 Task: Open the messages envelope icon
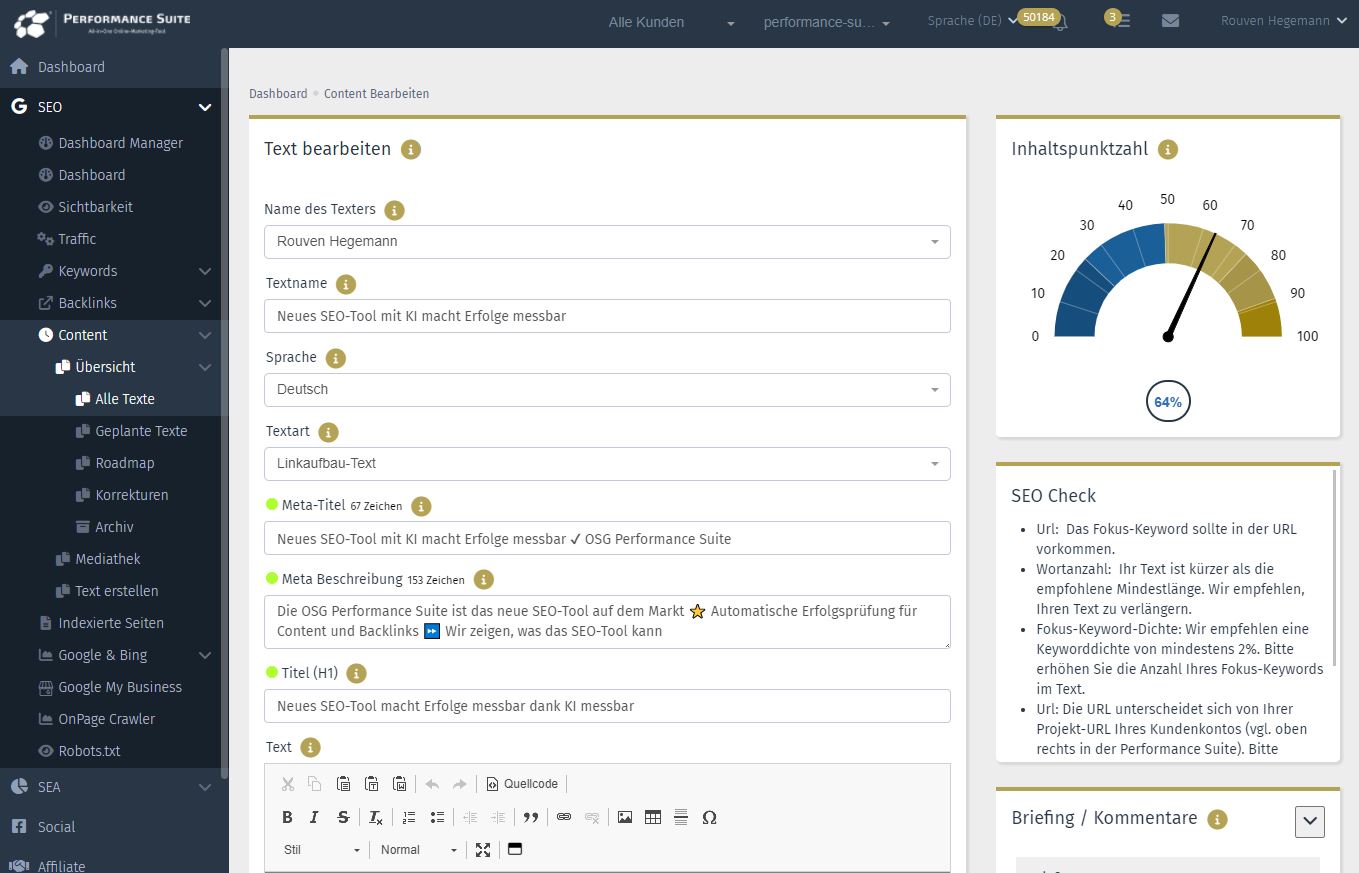pyautogui.click(x=1170, y=20)
